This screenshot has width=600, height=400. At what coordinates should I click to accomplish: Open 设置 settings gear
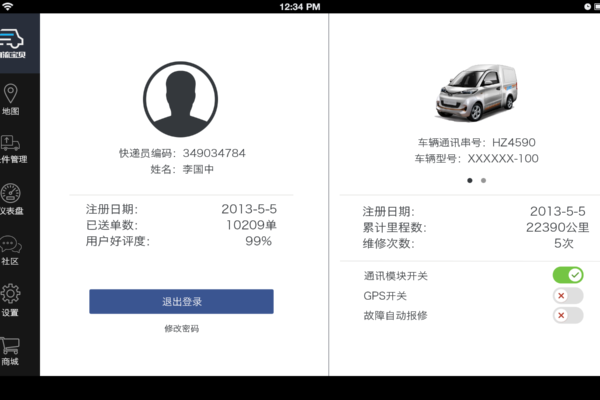(11, 300)
